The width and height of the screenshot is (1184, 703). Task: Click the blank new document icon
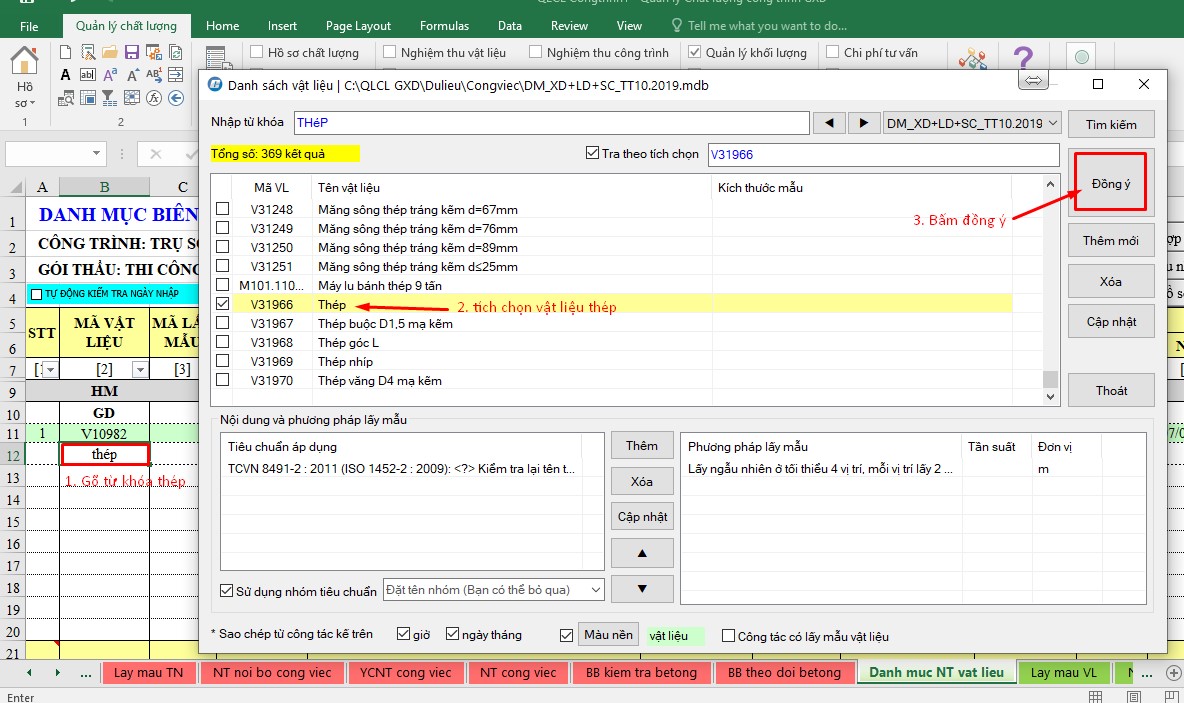tap(65, 52)
